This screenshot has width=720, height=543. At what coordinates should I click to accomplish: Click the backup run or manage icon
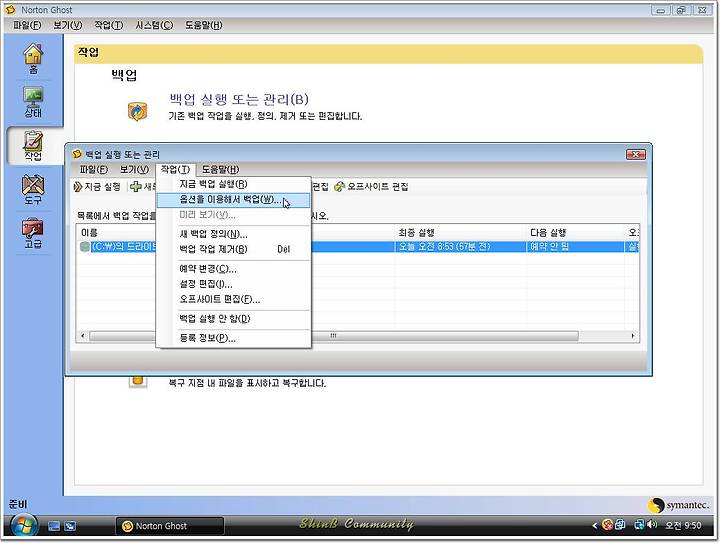pos(137,112)
